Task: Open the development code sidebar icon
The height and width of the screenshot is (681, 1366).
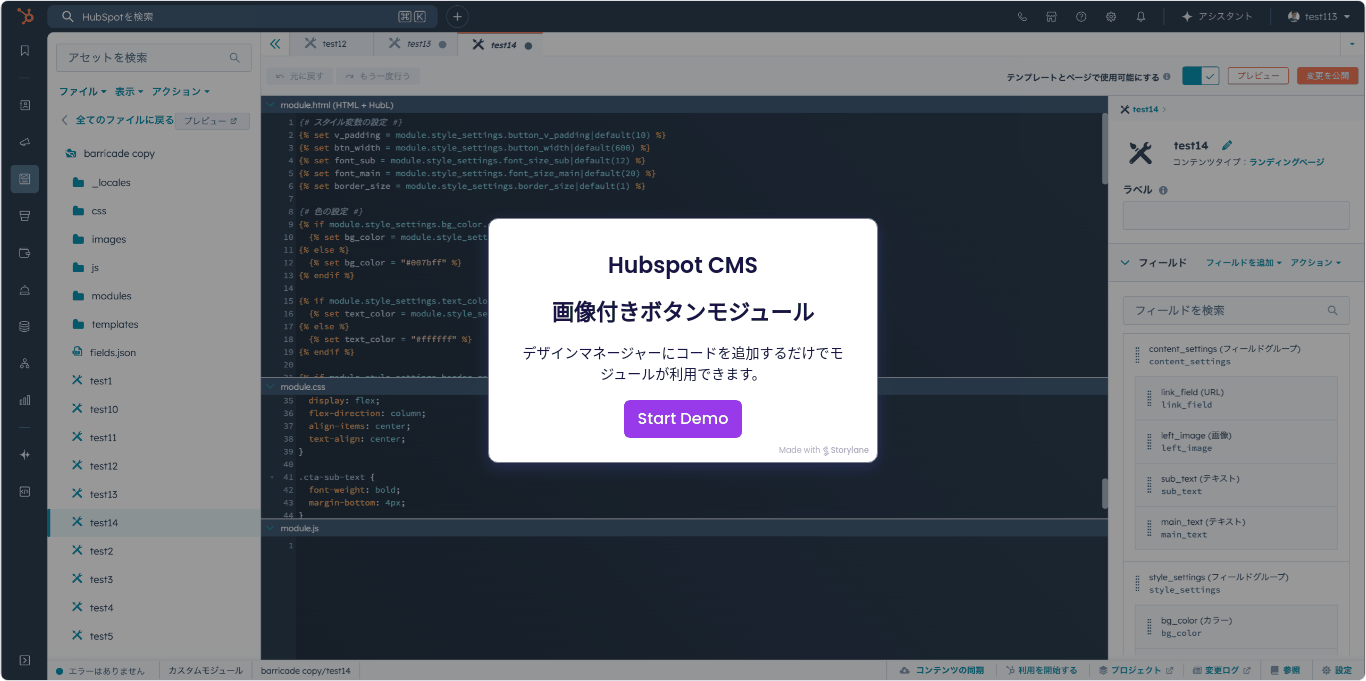Action: point(25,491)
